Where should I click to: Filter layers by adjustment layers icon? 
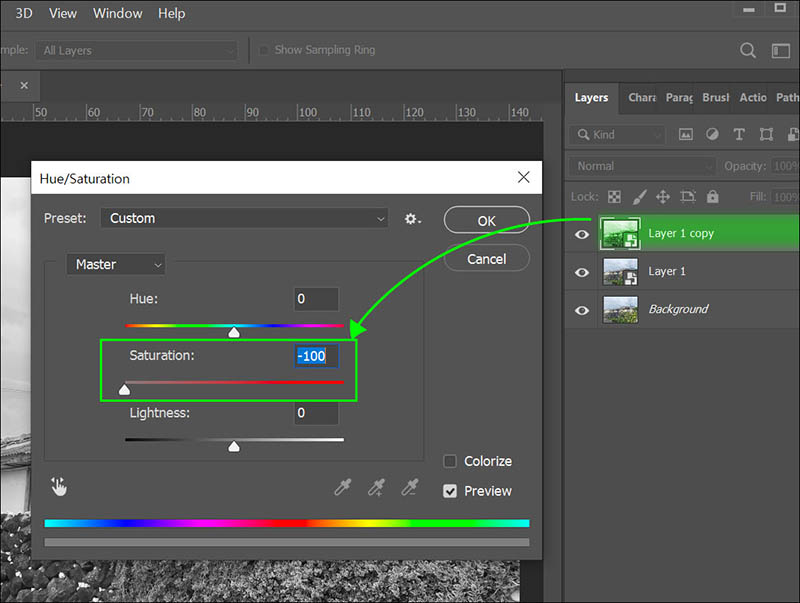[712, 134]
